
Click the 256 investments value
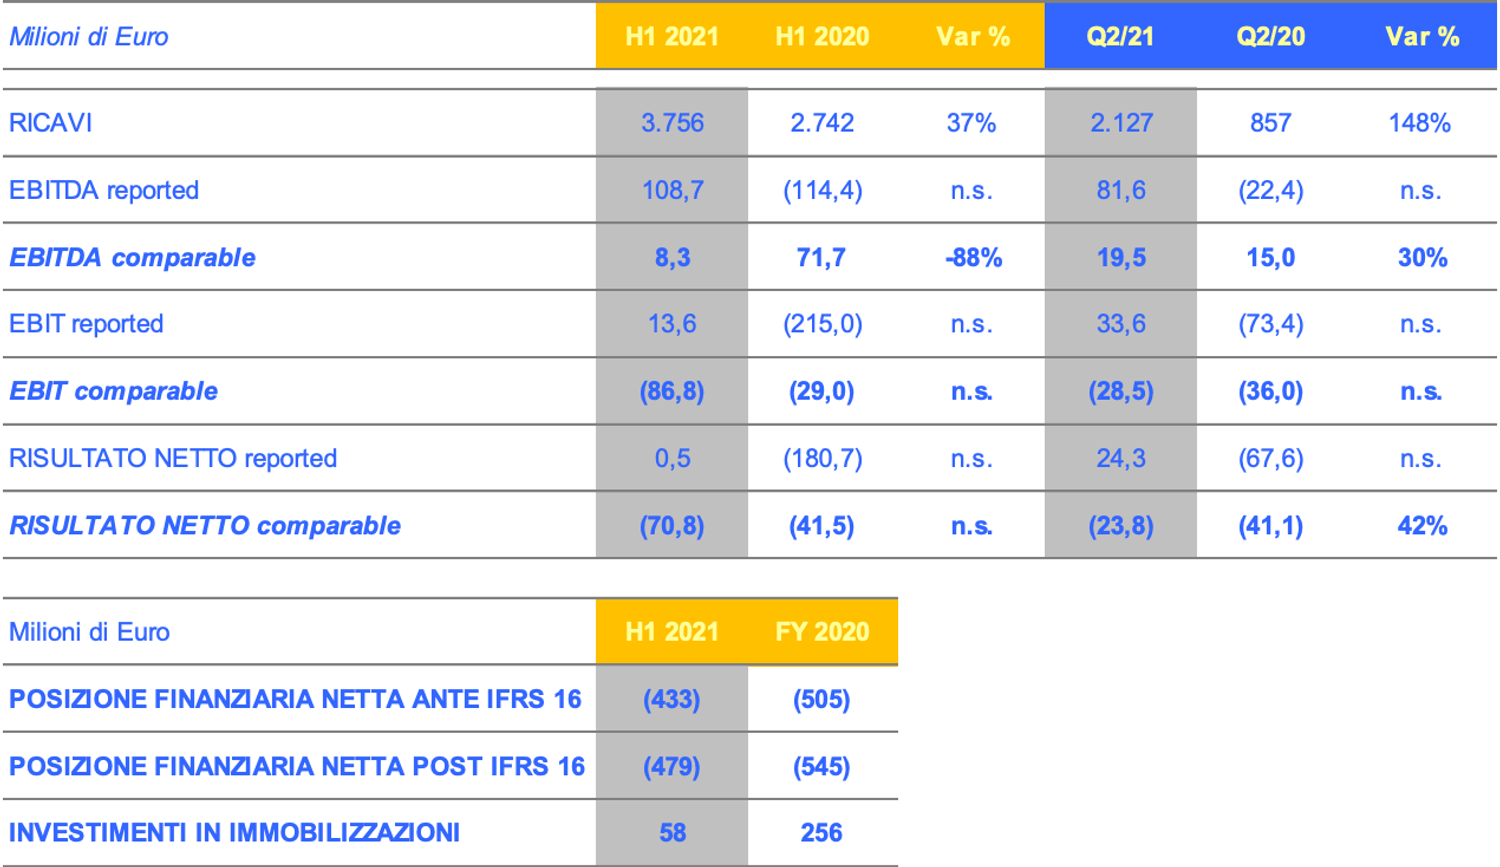pyautogui.click(x=822, y=833)
